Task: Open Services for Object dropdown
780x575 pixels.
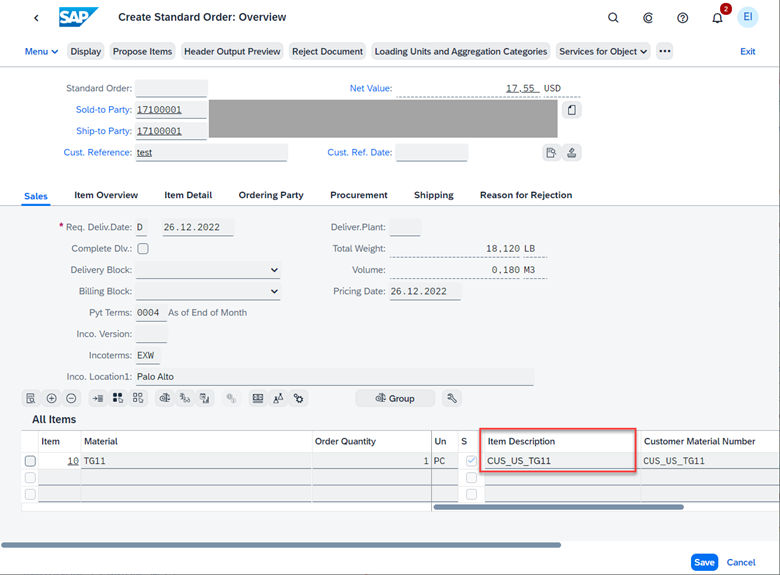Action: pos(603,51)
